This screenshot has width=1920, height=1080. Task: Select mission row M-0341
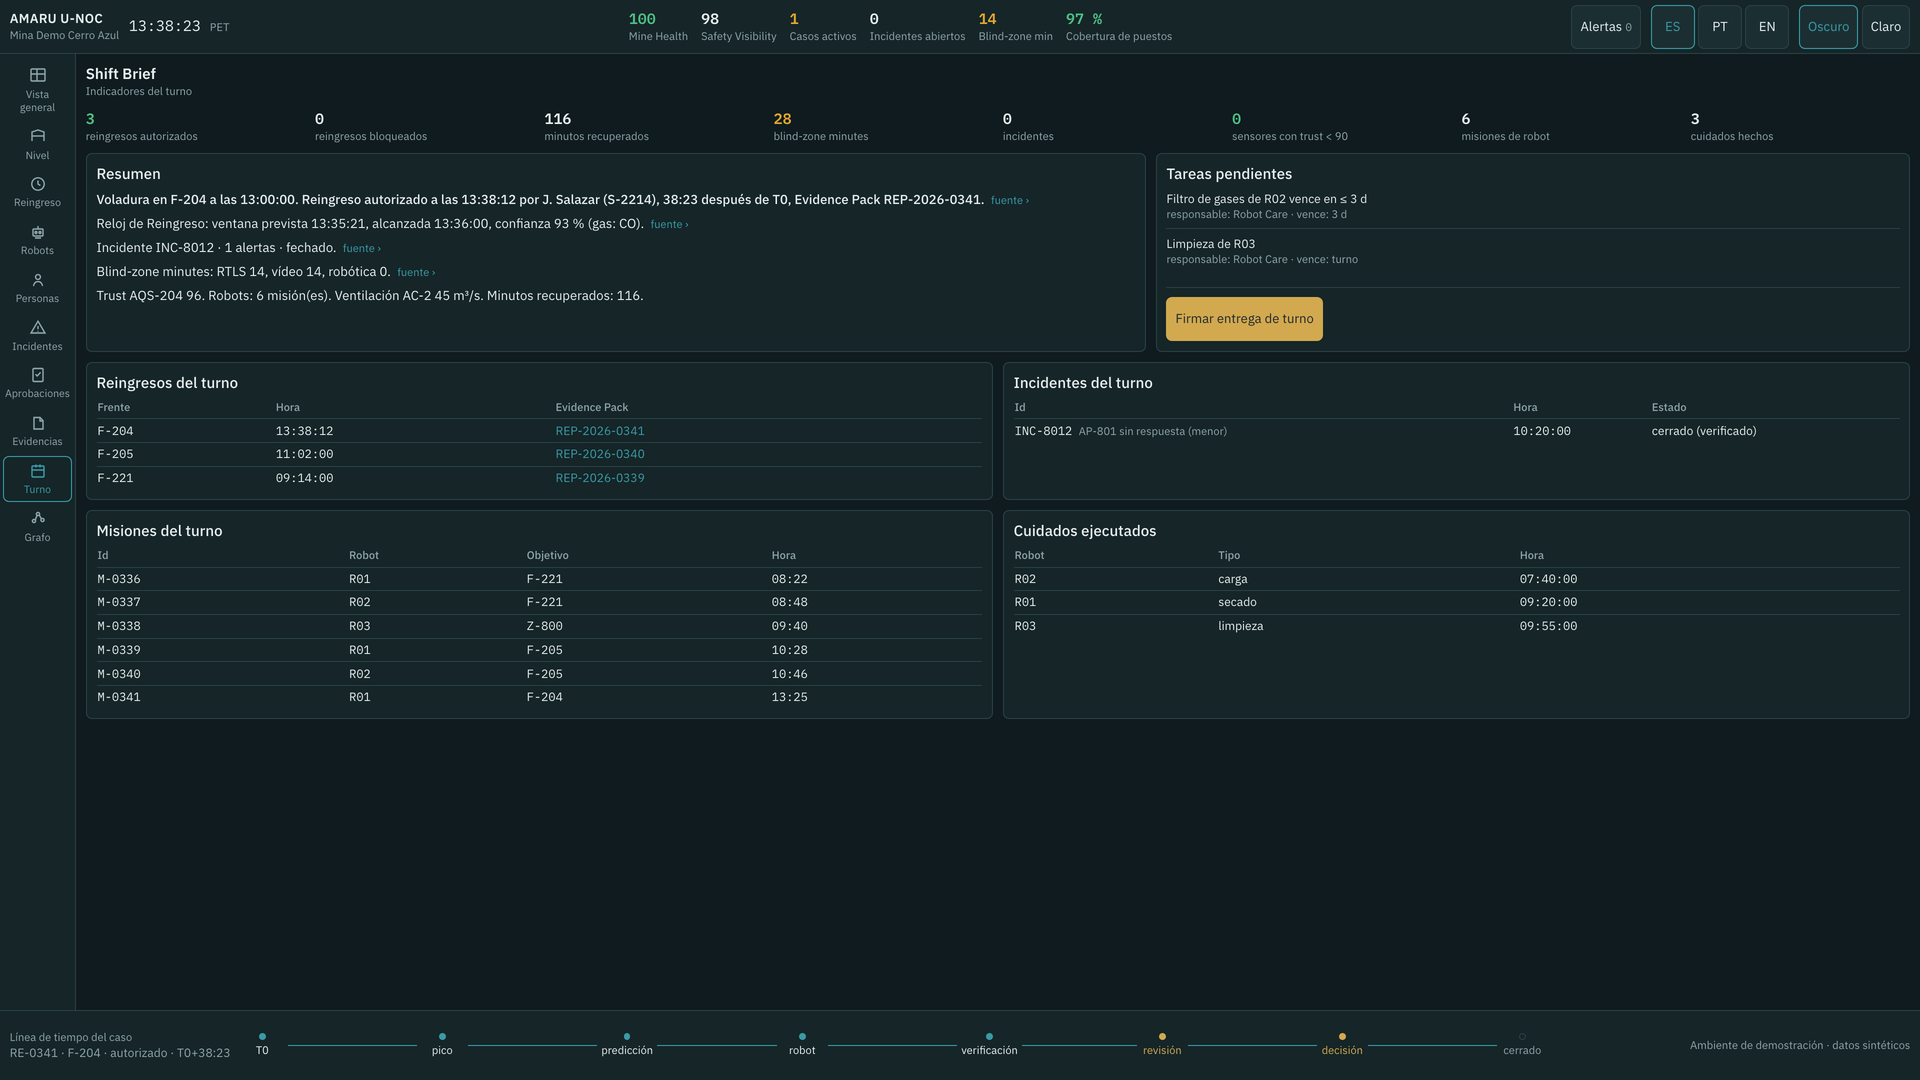coord(539,697)
